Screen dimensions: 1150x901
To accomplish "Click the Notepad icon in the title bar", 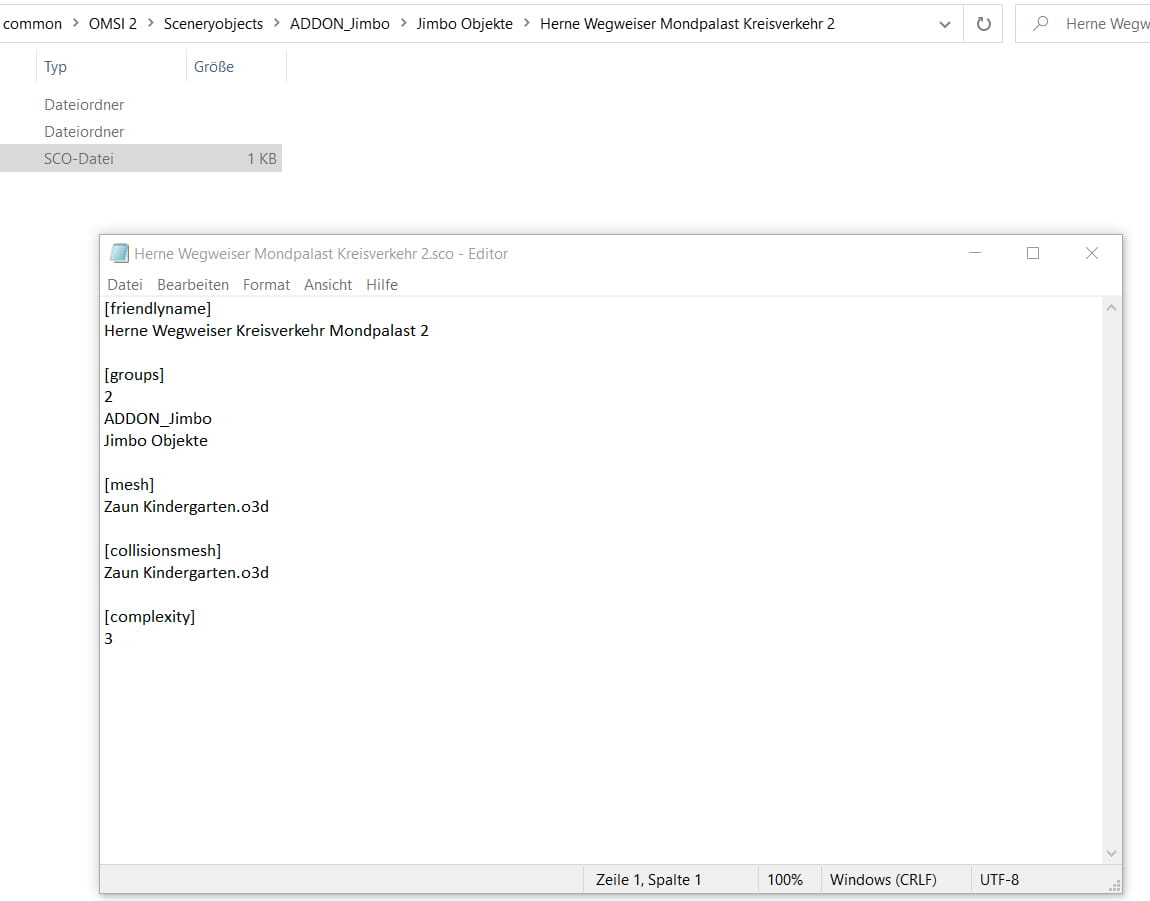I will coord(119,254).
